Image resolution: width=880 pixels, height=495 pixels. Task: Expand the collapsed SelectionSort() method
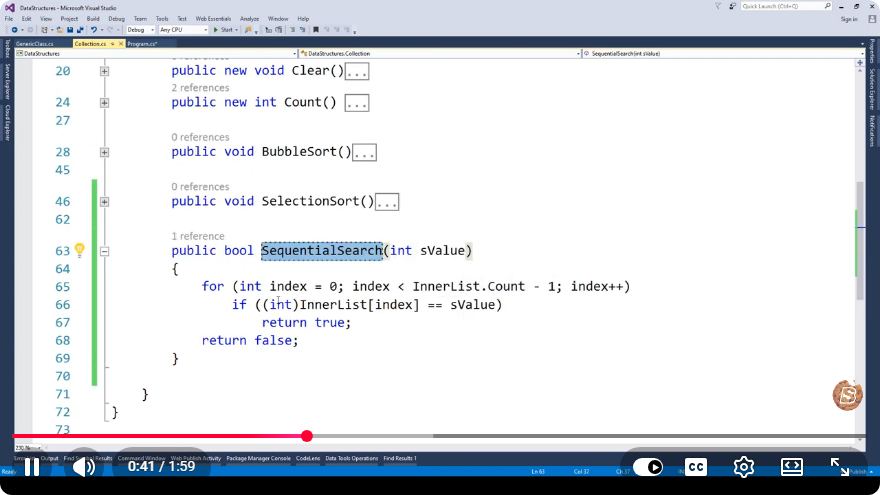[x=104, y=201]
